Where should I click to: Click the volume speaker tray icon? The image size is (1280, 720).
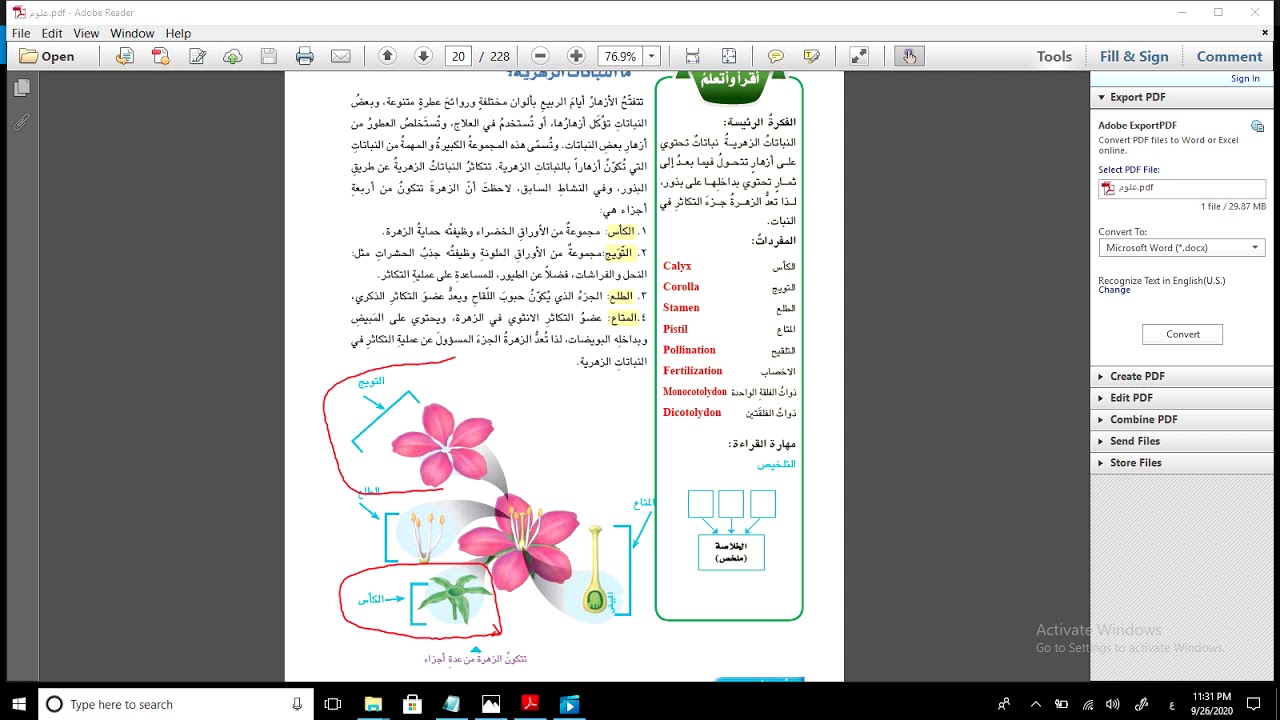[1113, 704]
